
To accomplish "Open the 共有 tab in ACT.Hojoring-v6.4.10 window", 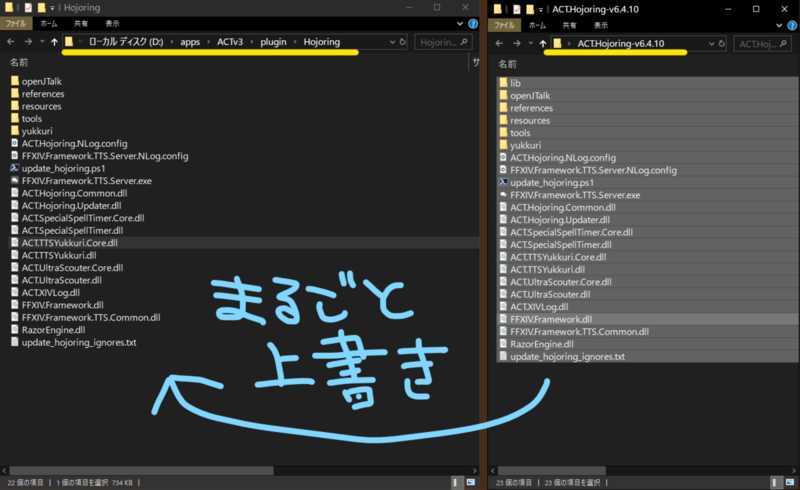I will point(569,25).
